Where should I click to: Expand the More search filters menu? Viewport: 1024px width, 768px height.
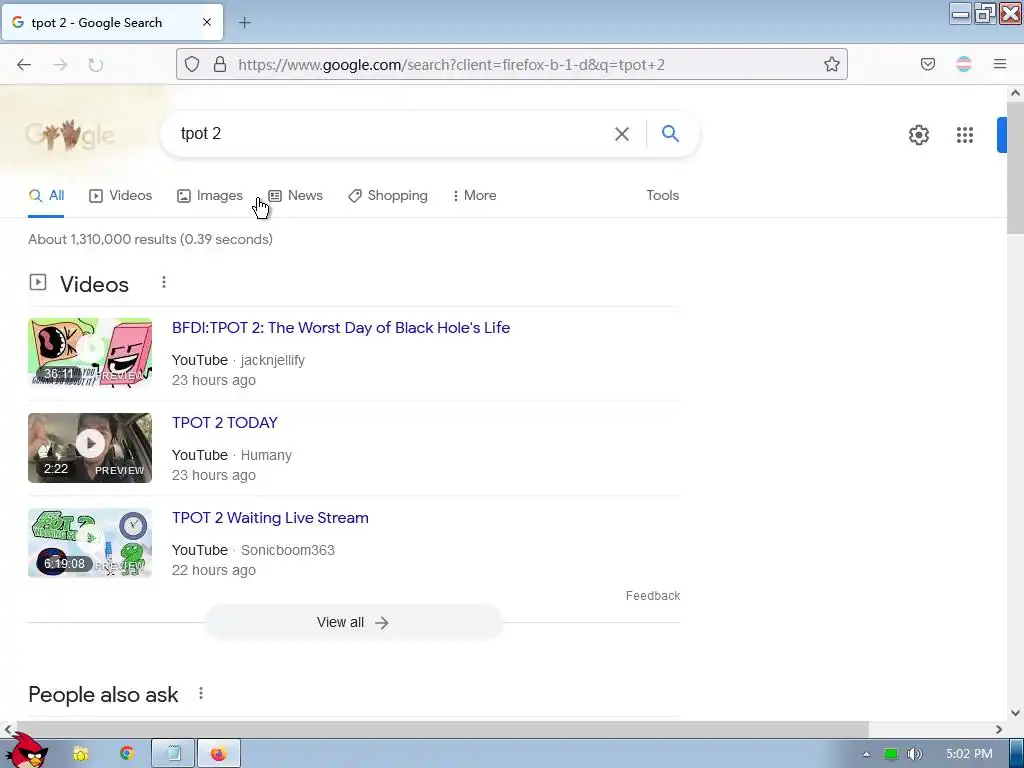[x=475, y=195]
